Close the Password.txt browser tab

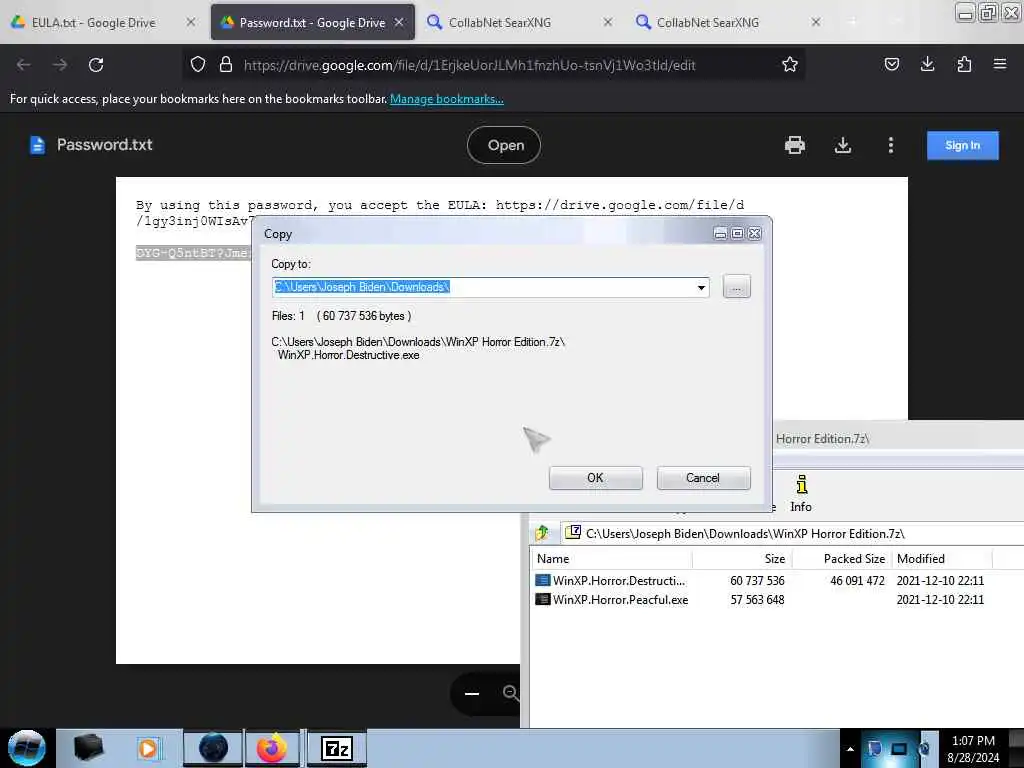click(399, 22)
